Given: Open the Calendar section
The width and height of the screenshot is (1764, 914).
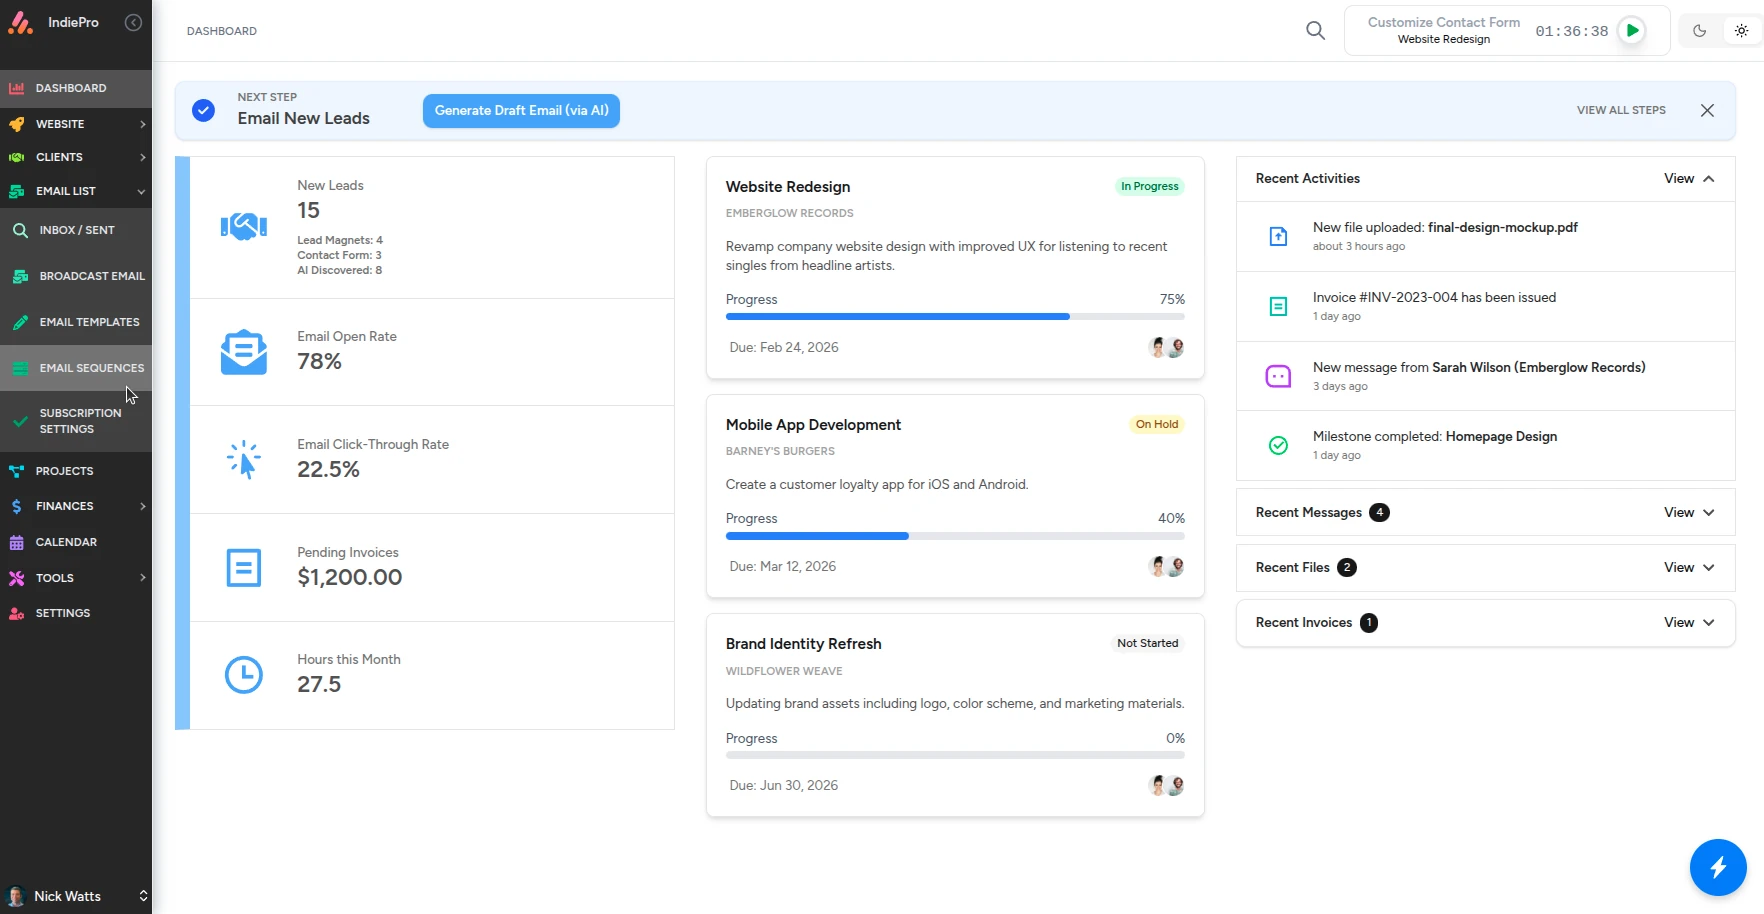Looking at the screenshot, I should 68,541.
